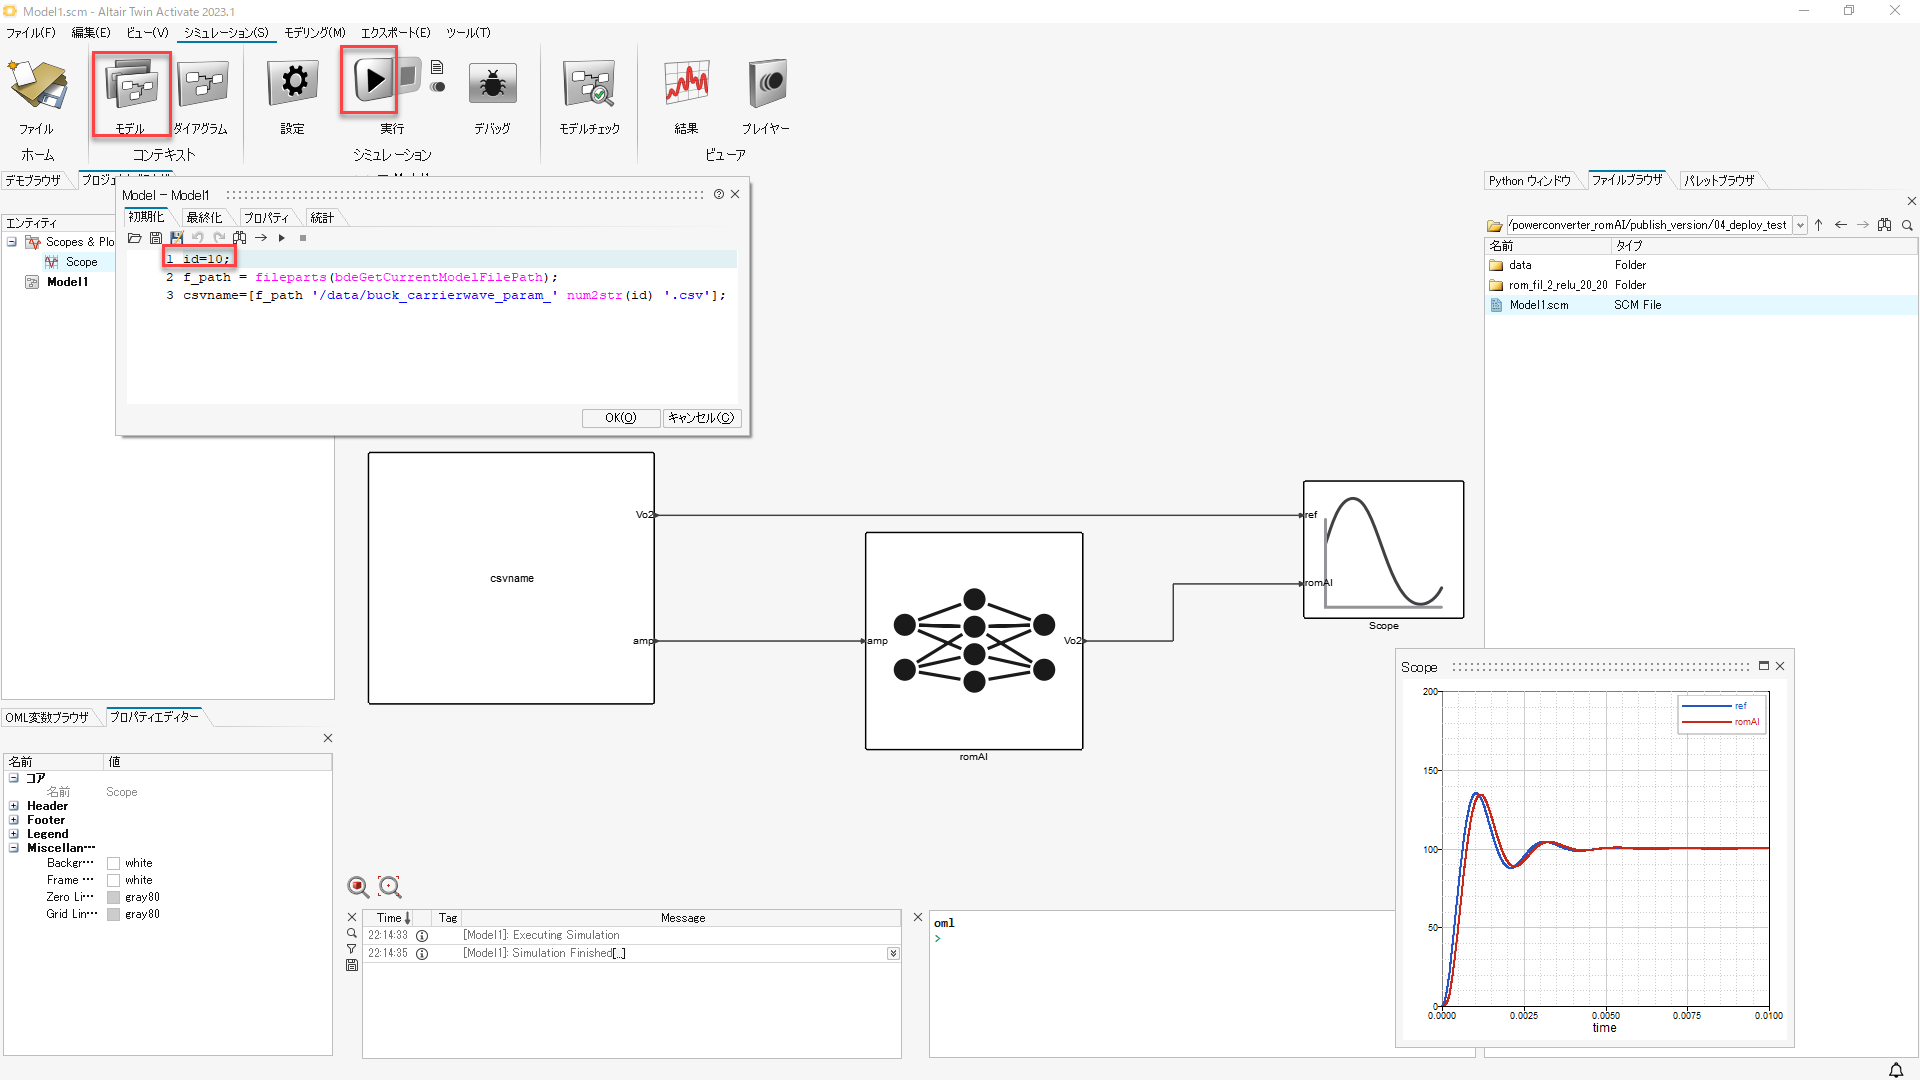Image resolution: width=1920 pixels, height=1080 pixels.
Task: Click Grid Line gray80 color swatch
Action: pyautogui.click(x=114, y=915)
